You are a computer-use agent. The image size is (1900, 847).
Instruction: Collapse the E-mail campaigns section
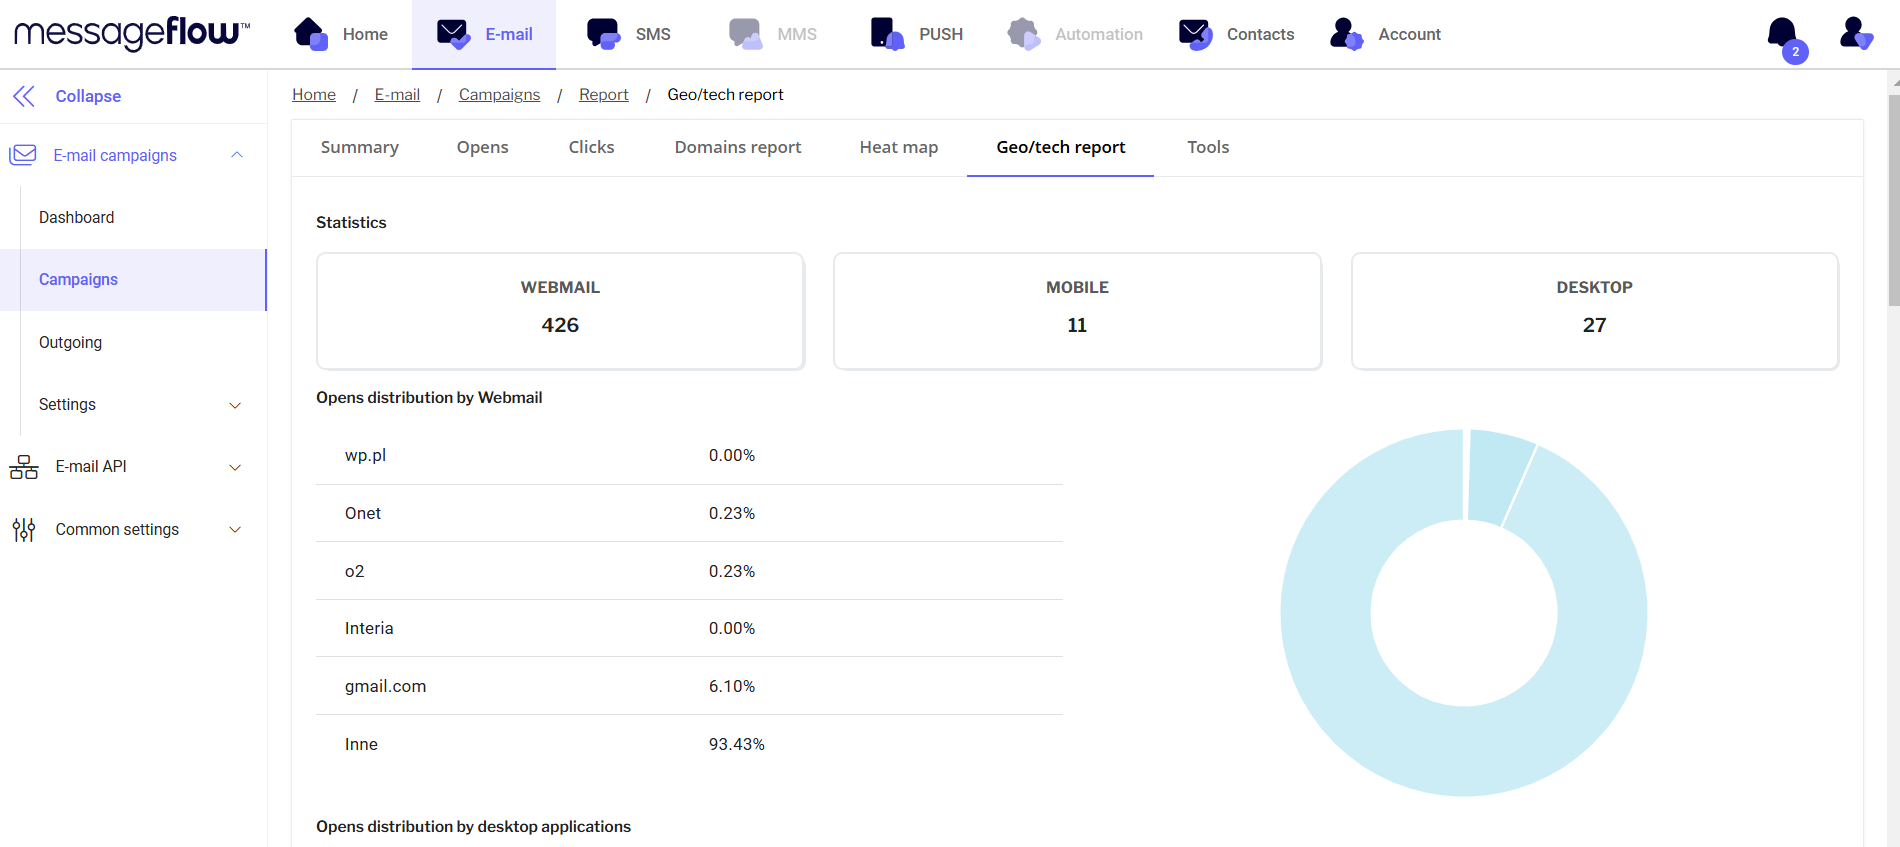click(237, 155)
